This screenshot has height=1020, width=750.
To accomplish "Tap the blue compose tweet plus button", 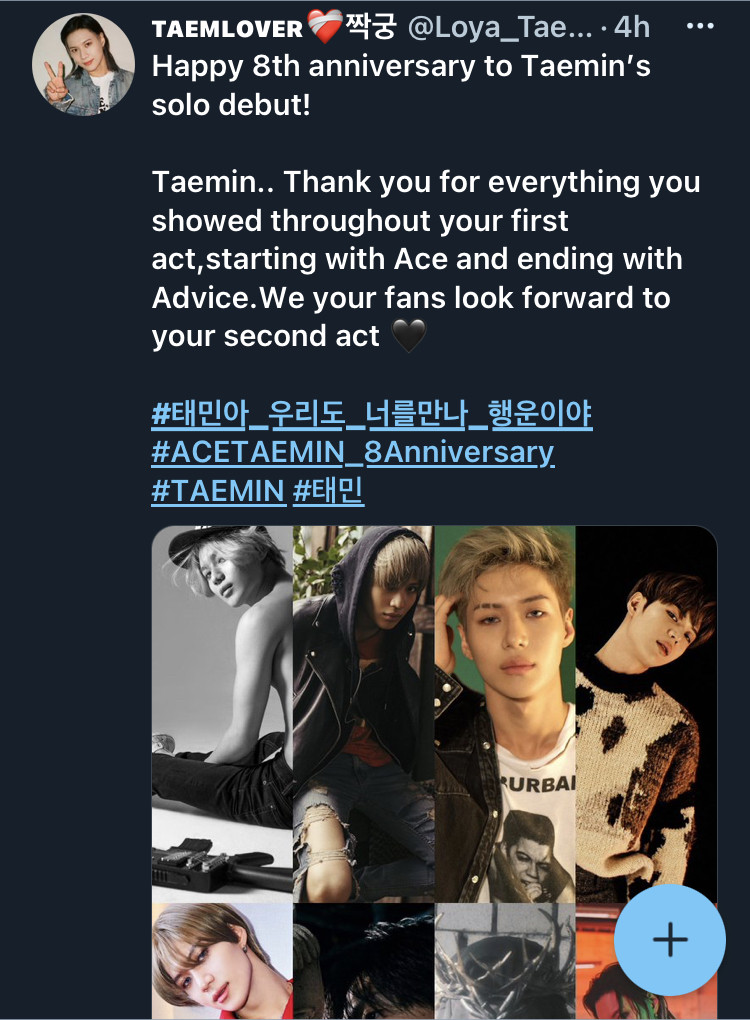I will point(670,940).
